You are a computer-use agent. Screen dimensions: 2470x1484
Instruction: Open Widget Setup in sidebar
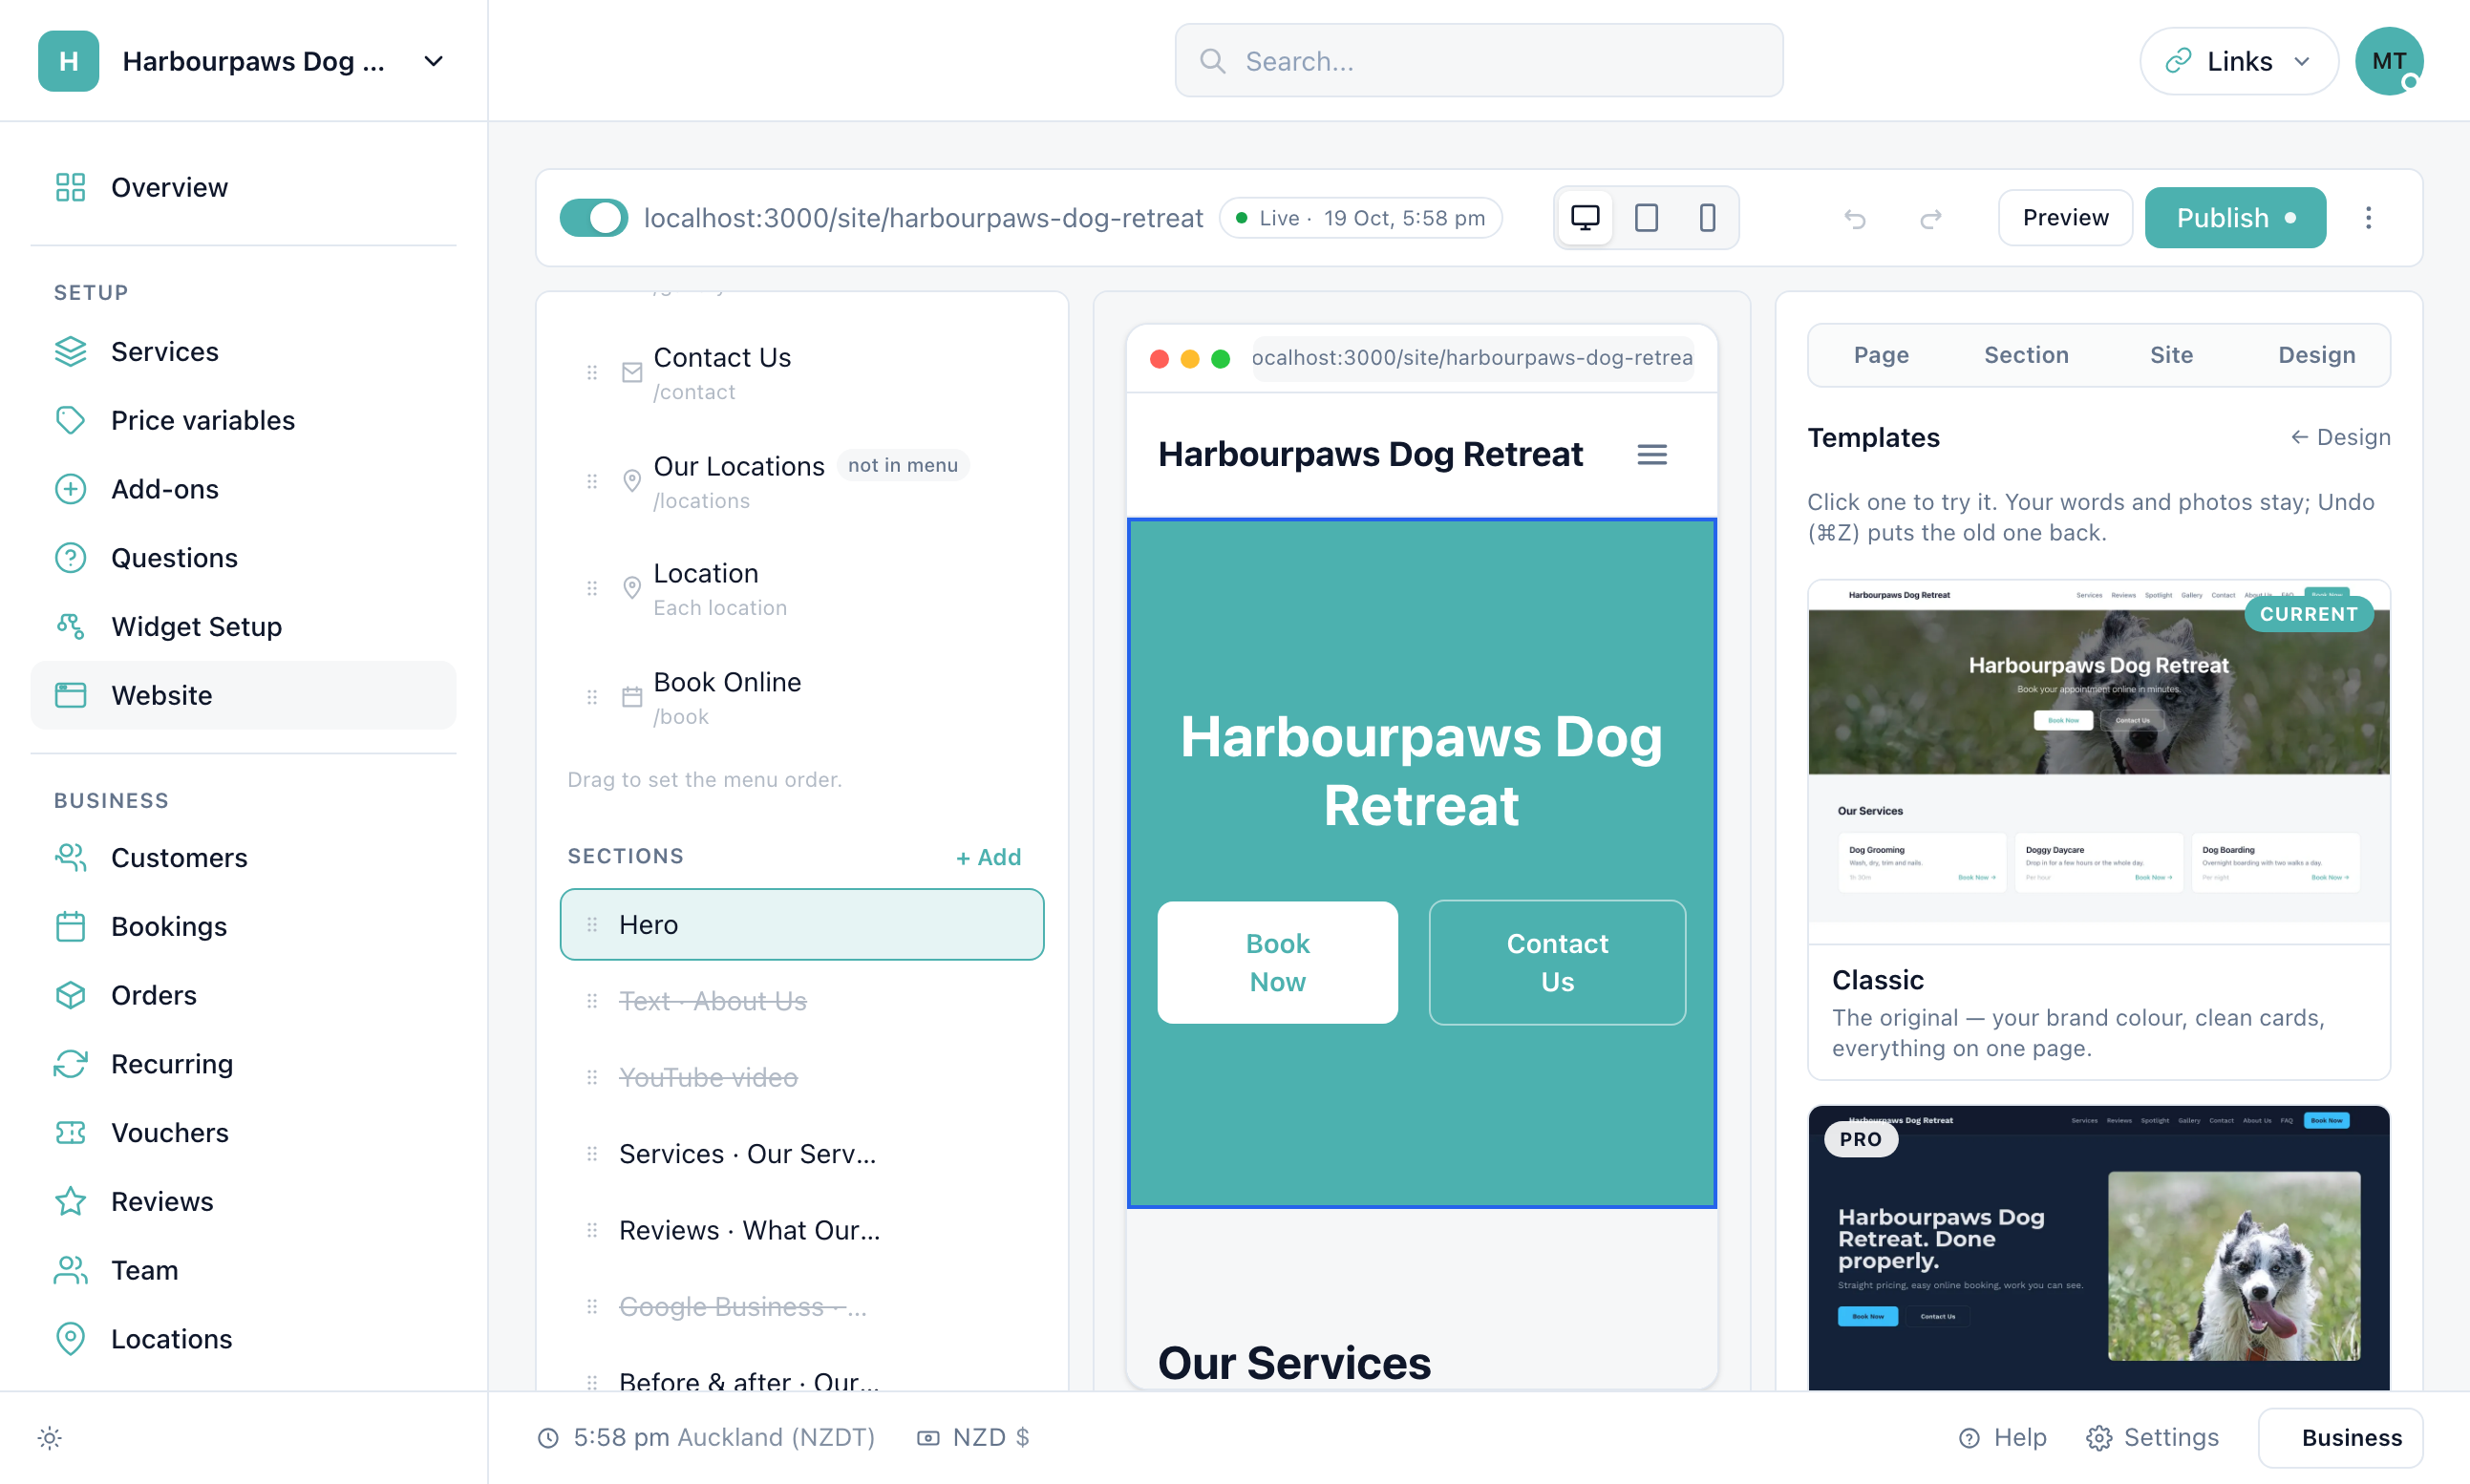tap(243, 627)
